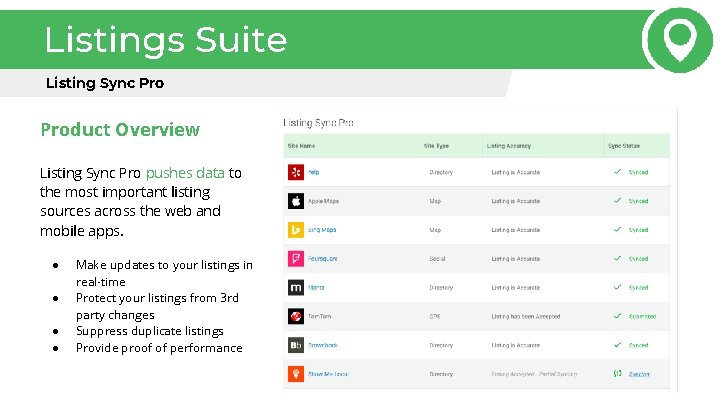Screen dimensions: 720x405
Task: Click the green checkmark in Yelp row
Action: 618,172
